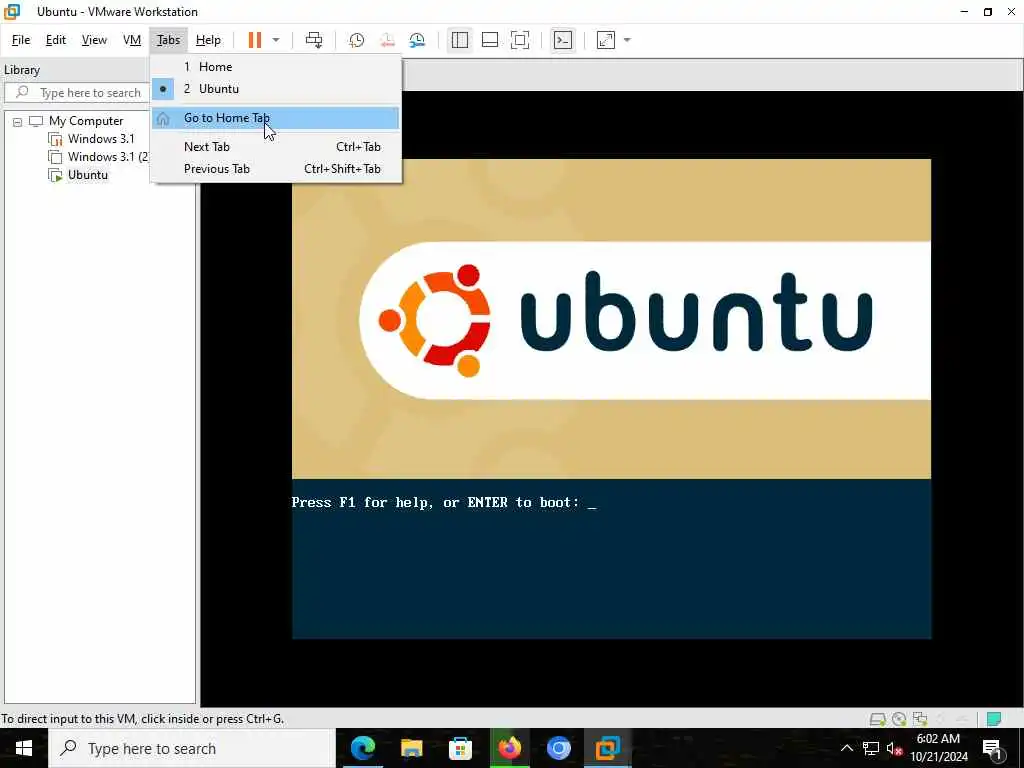Click the CD/DVD drive status icon
The image size is (1024, 768).
coord(899,719)
